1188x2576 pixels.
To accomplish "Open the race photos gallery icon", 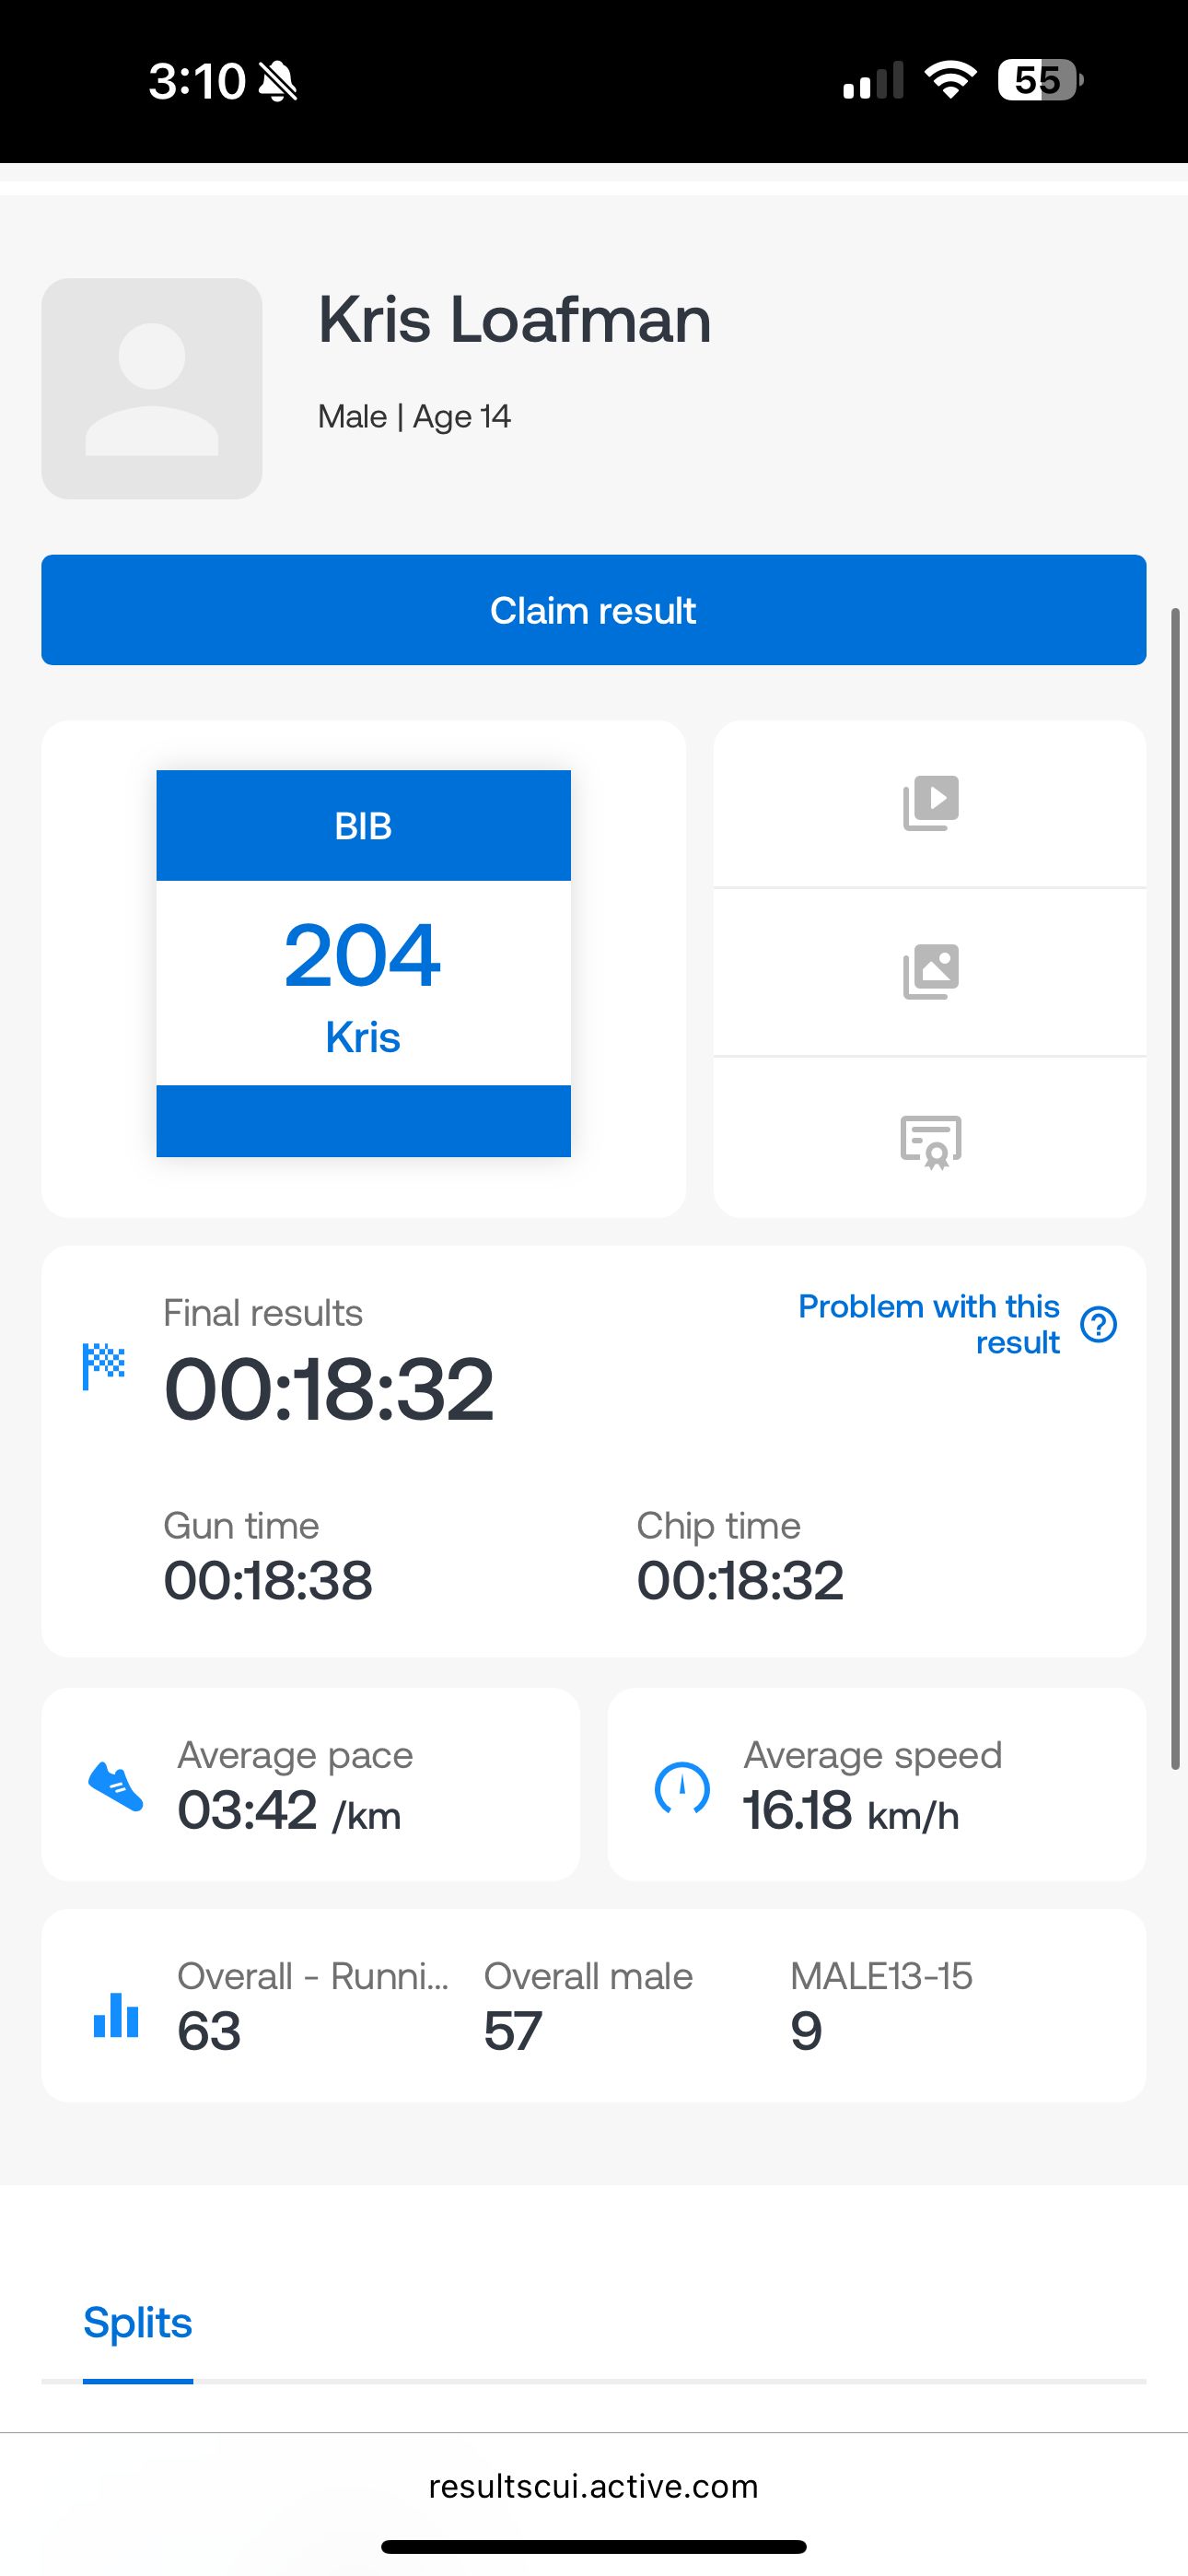I will (x=930, y=971).
